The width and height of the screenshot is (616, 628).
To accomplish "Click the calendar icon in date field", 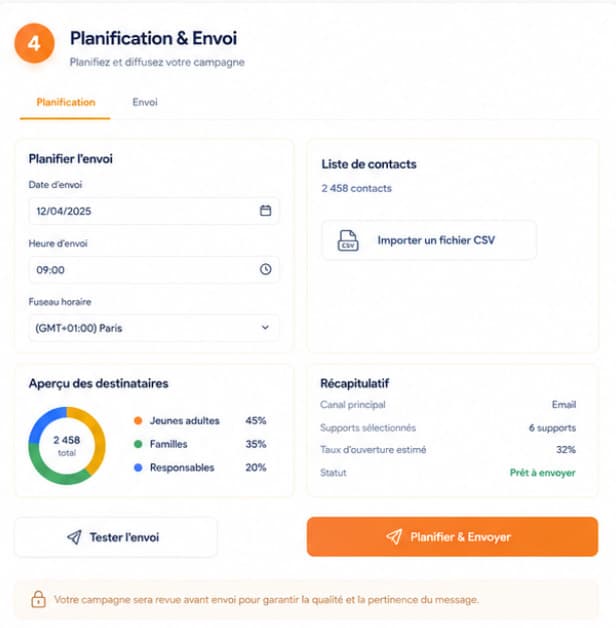I will click(x=266, y=210).
